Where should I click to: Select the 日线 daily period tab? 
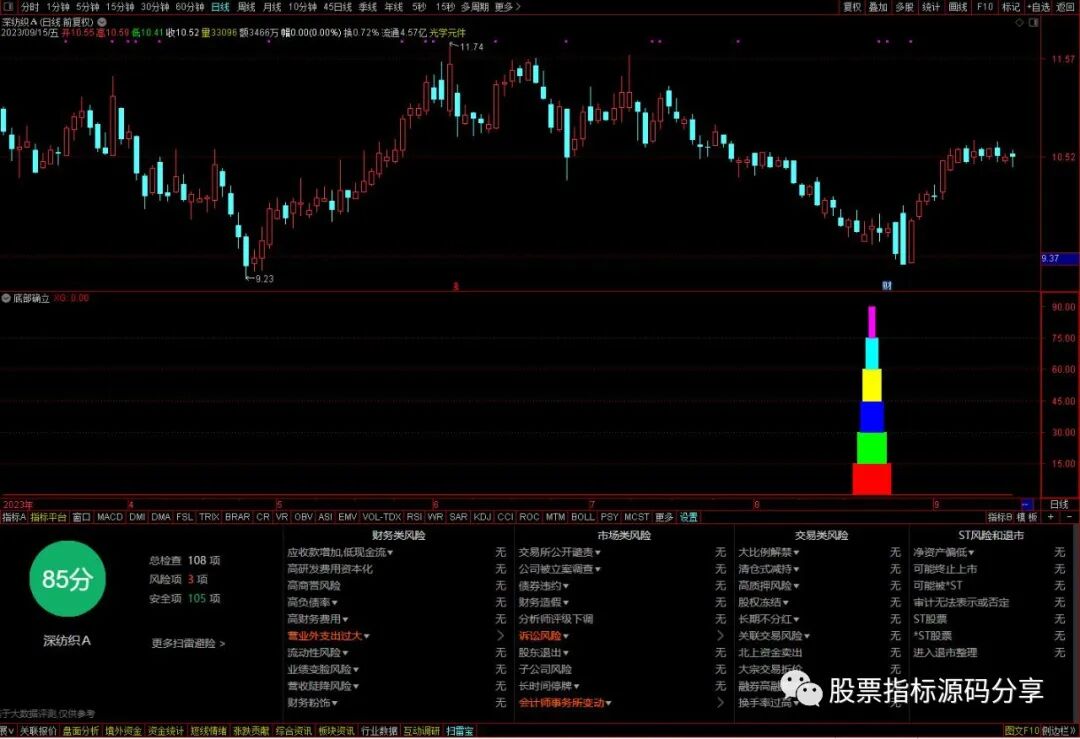220,6
